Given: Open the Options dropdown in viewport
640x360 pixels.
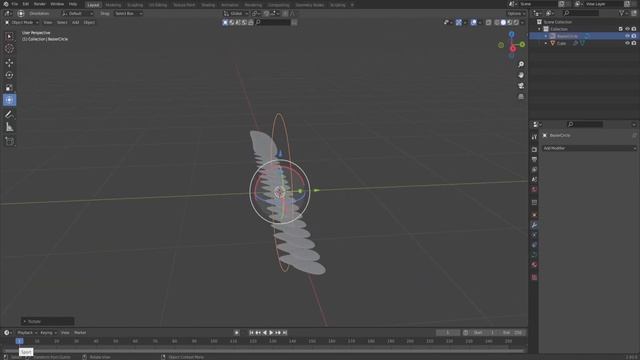Looking at the screenshot, I should coord(516,13).
